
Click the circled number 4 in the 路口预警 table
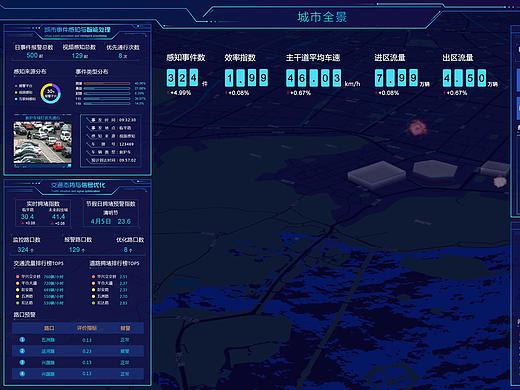click(x=22, y=374)
